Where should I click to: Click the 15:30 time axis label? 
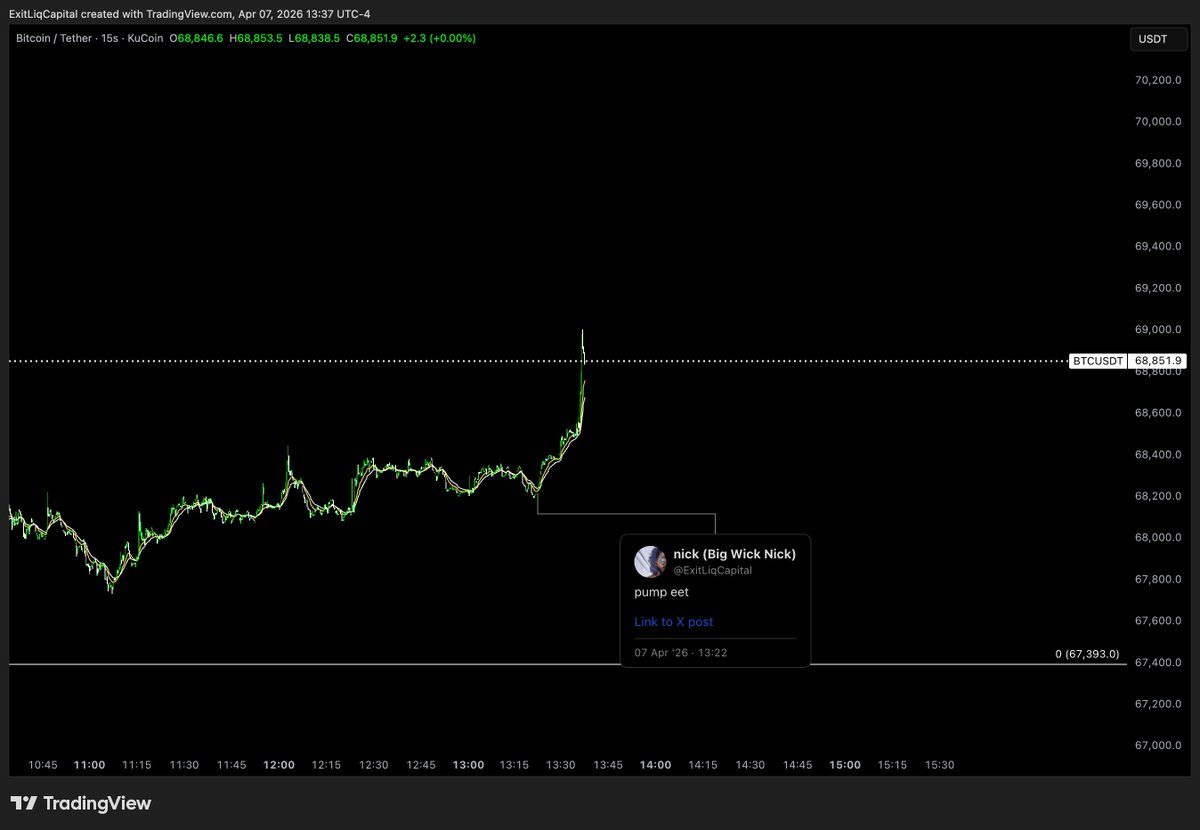[939, 765]
